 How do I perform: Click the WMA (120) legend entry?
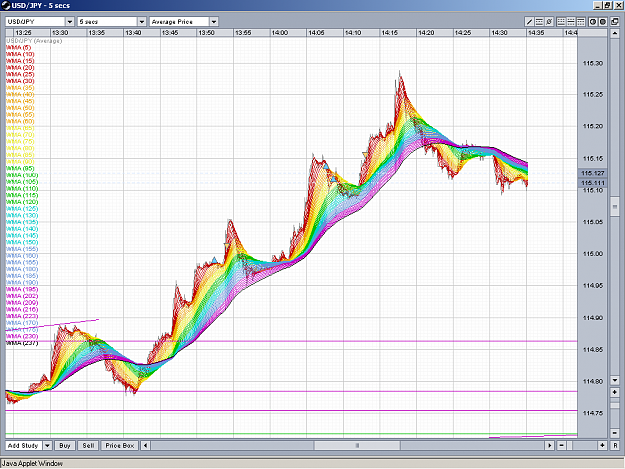(x=22, y=202)
